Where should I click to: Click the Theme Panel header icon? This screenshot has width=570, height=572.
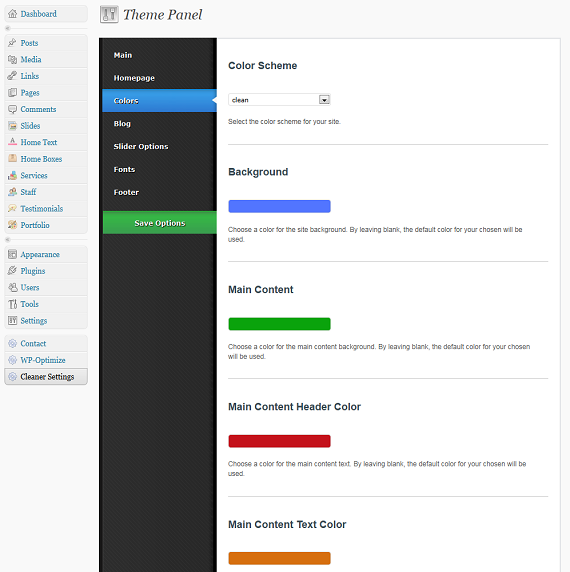(109, 14)
